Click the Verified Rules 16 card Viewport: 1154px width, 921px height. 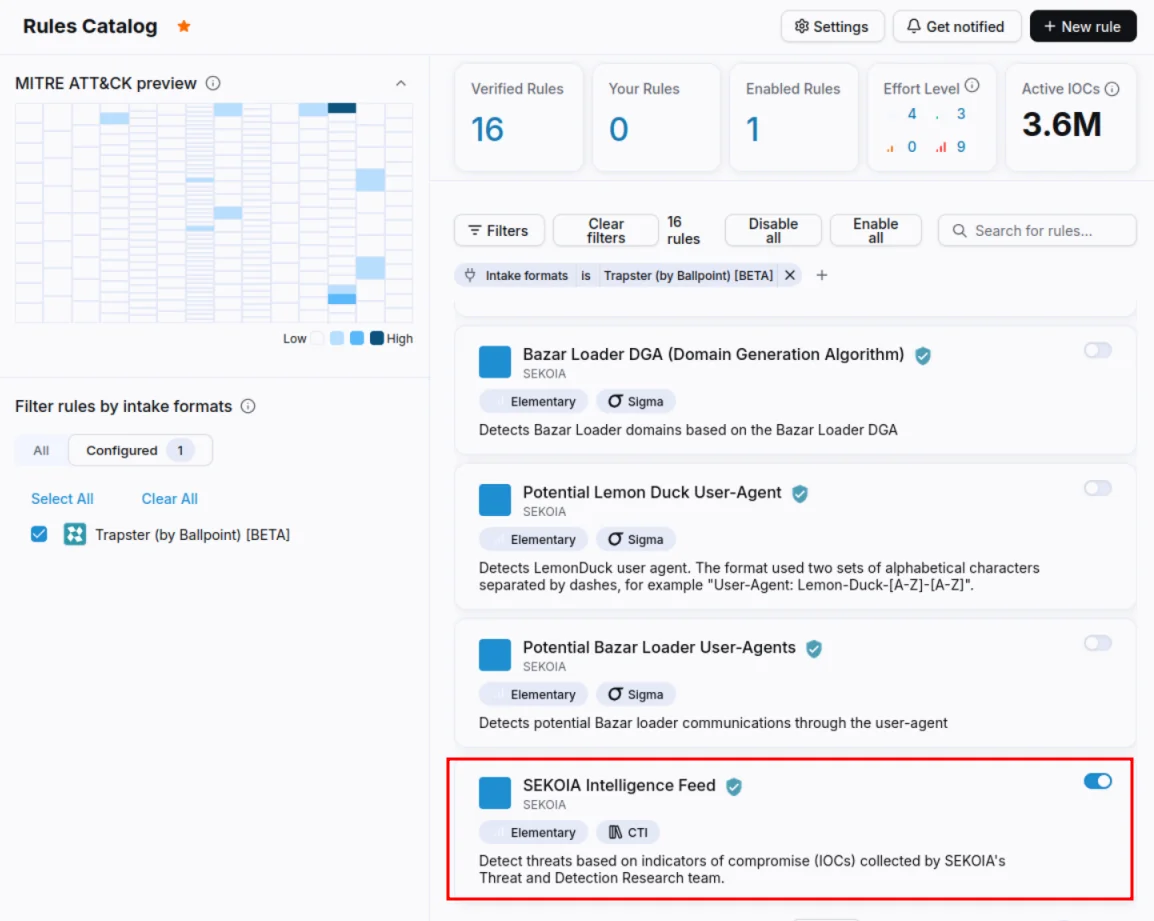pos(519,118)
